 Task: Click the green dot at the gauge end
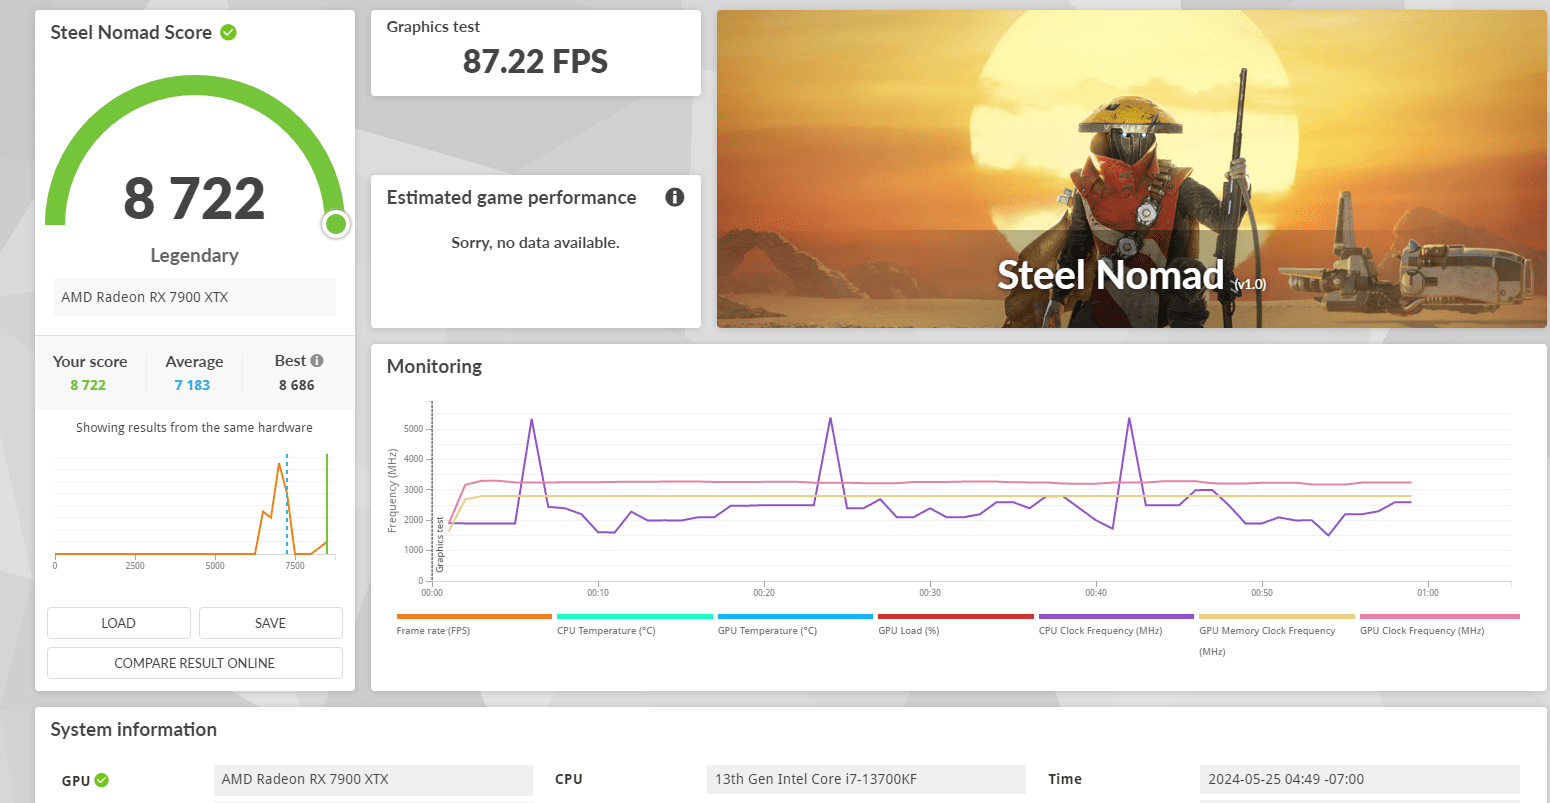click(x=336, y=224)
